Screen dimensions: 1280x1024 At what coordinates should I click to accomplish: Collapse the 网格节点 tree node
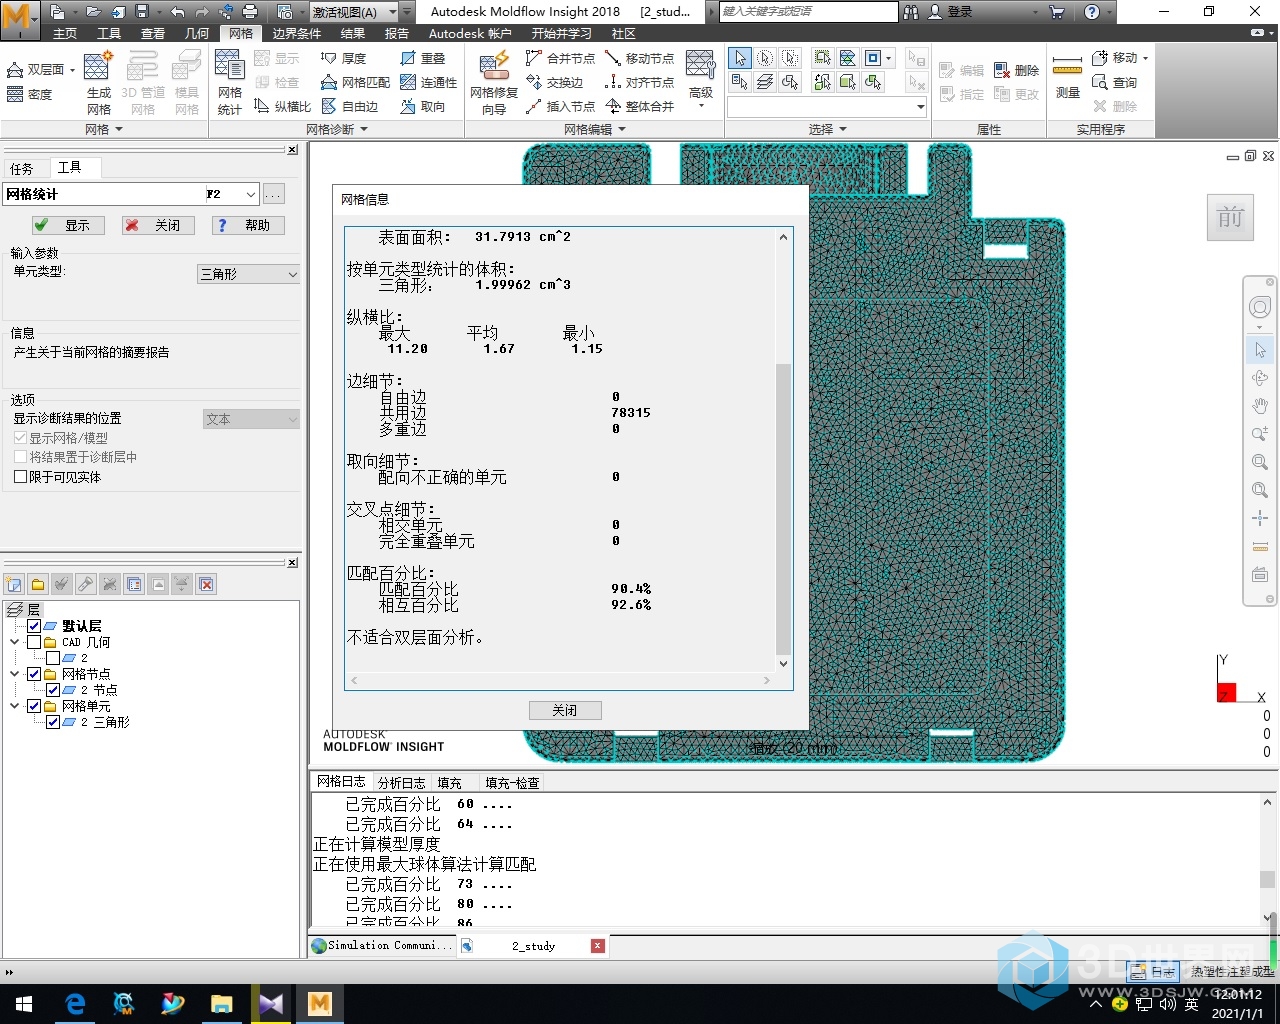[15, 674]
